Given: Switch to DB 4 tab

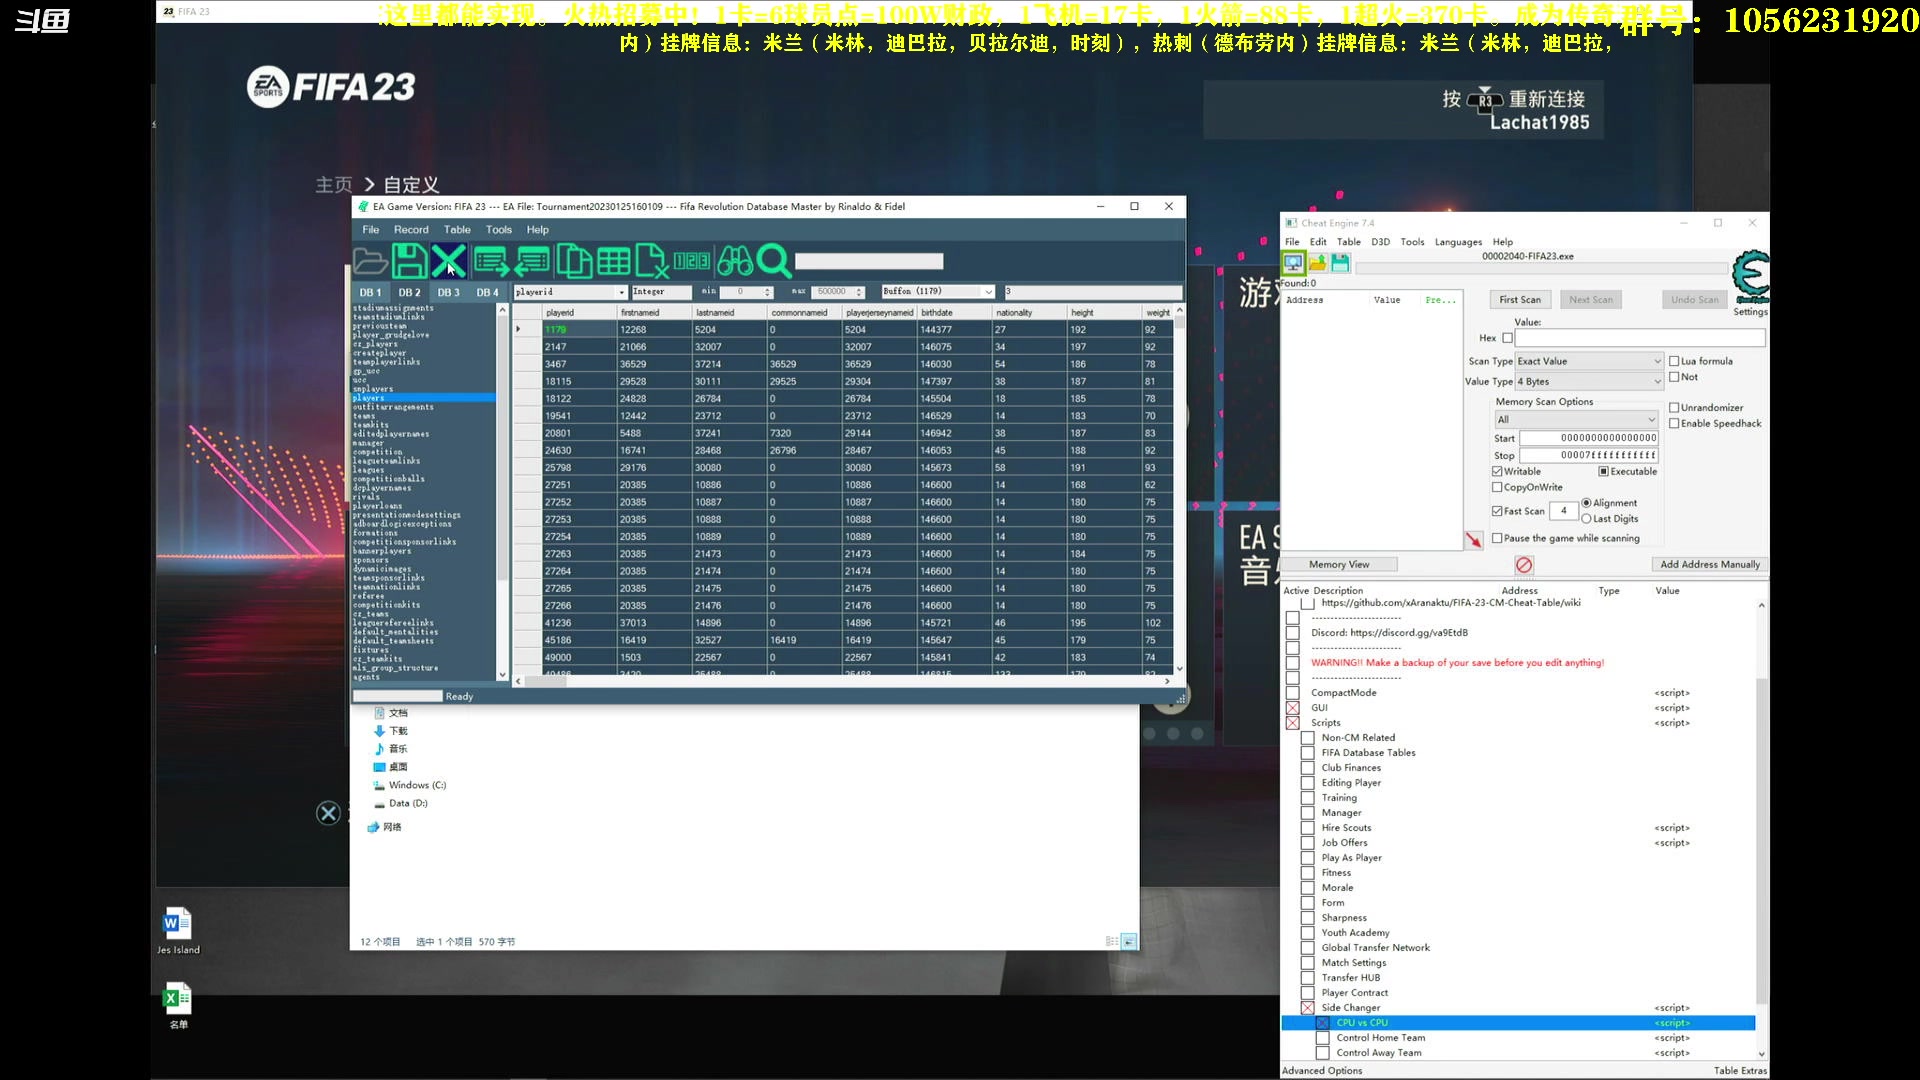Looking at the screenshot, I should pyautogui.click(x=488, y=293).
